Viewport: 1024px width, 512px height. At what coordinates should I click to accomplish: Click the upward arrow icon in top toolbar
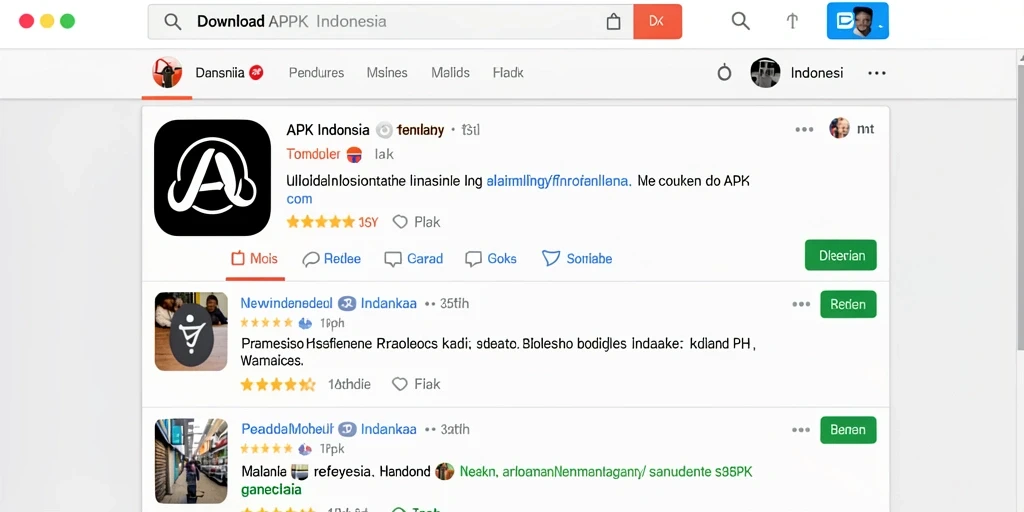(792, 22)
